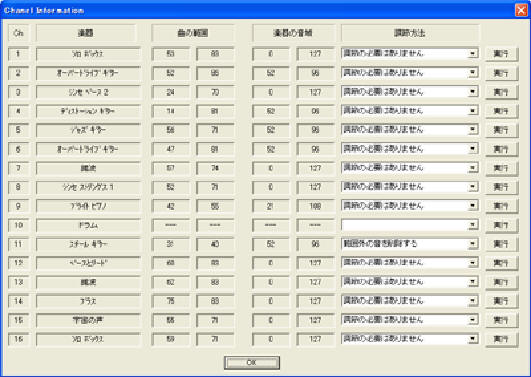Click the 実行 button for channel 1

pyautogui.click(x=502, y=54)
